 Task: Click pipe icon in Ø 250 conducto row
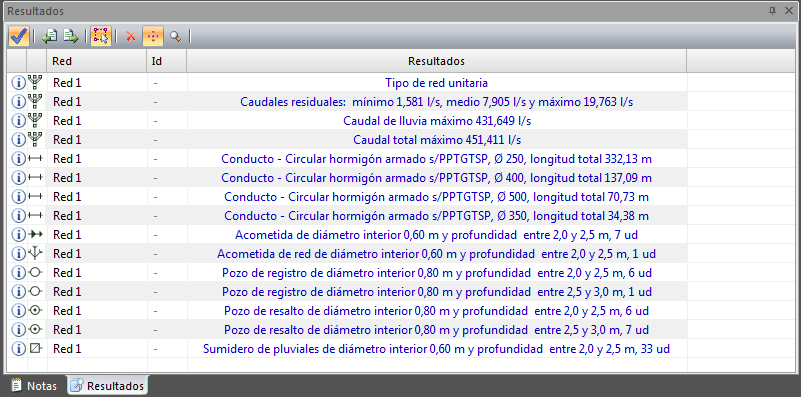[x=36, y=159]
